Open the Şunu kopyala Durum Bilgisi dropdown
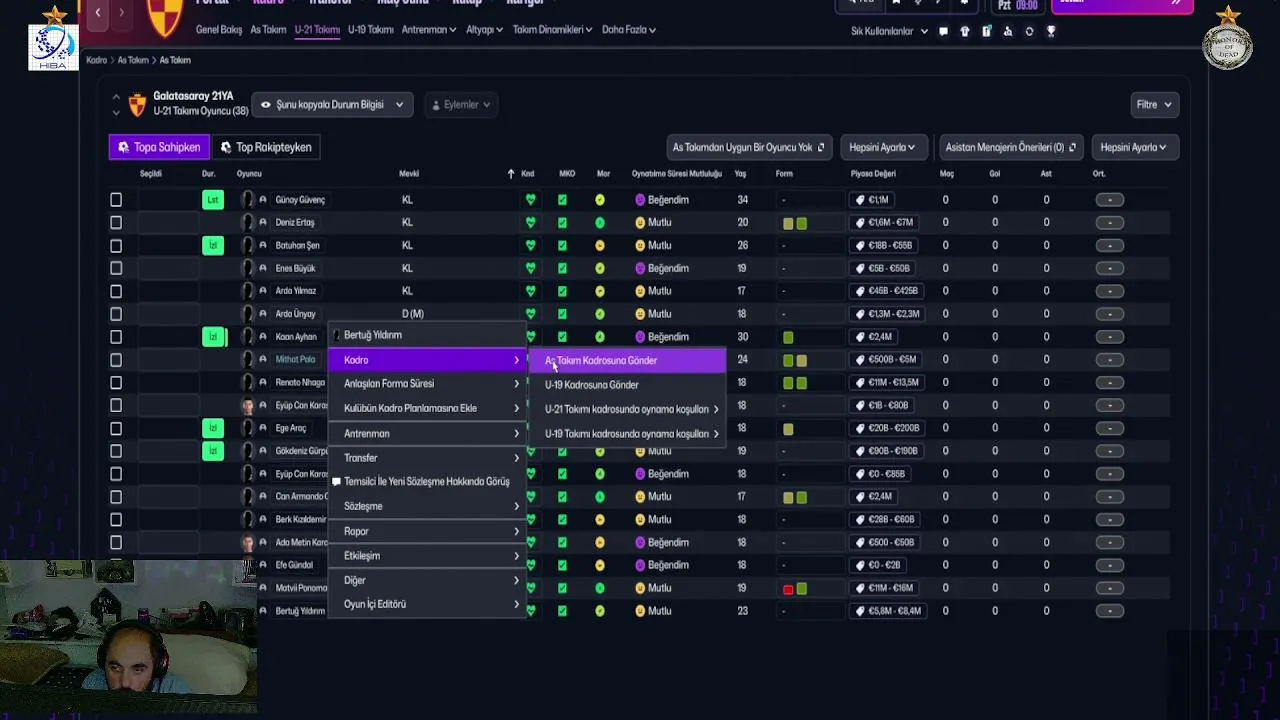The height and width of the screenshot is (720, 1280). tap(332, 104)
